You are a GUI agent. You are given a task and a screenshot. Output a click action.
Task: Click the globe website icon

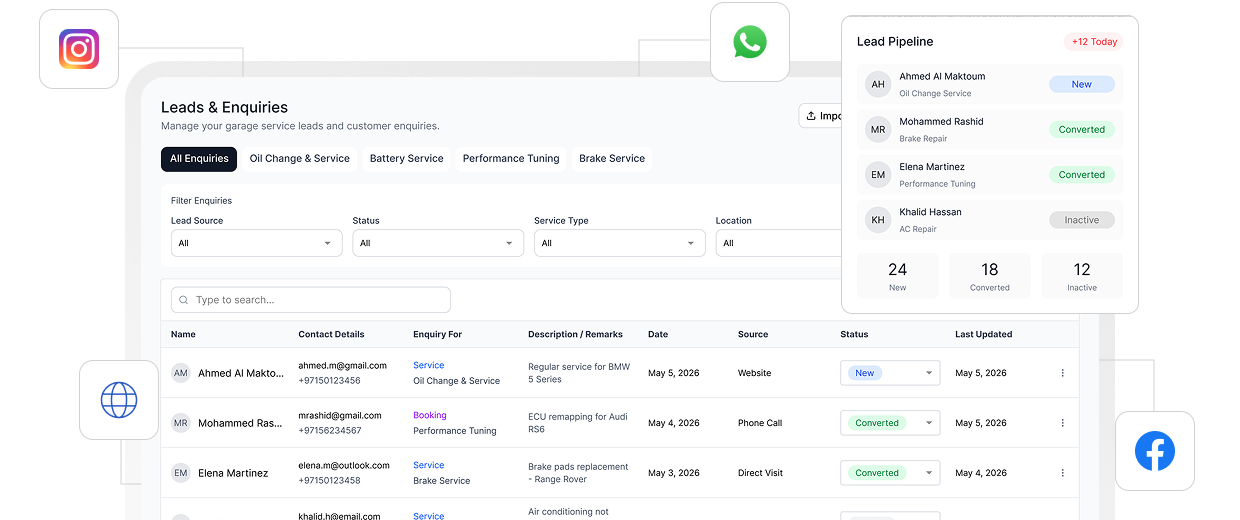coord(119,400)
